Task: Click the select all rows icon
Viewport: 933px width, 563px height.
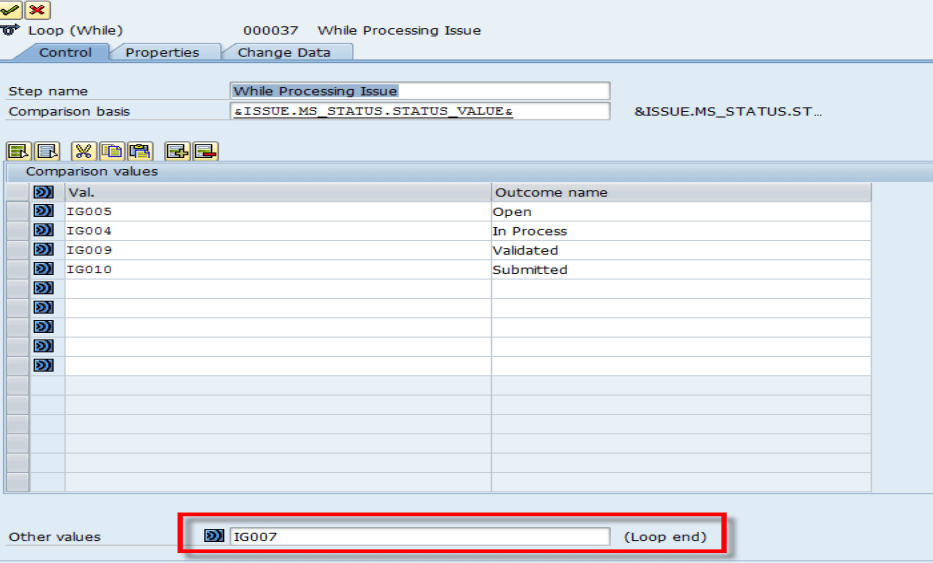Action: click(18, 151)
